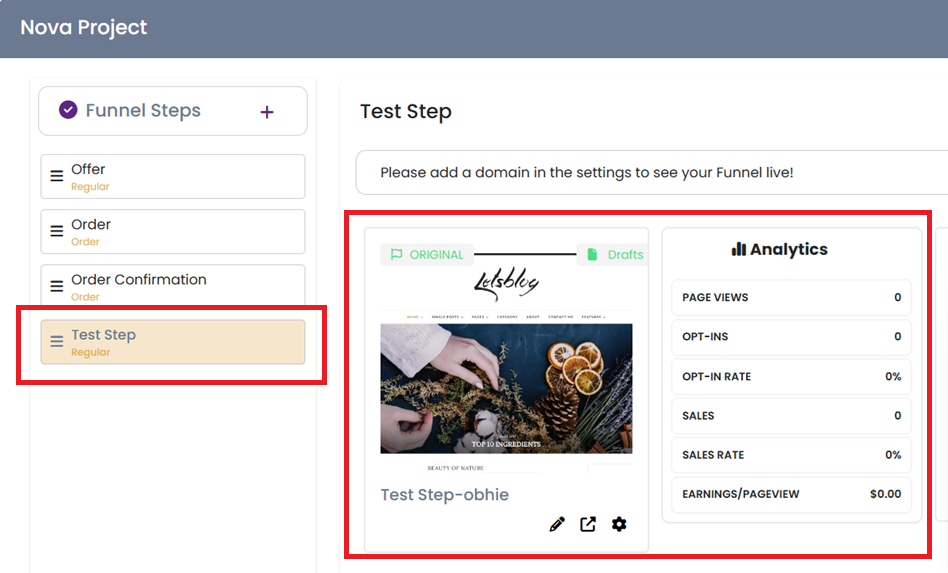Click the PAGE VIEWS analytics row
This screenshot has width=948, height=573.
click(x=791, y=297)
